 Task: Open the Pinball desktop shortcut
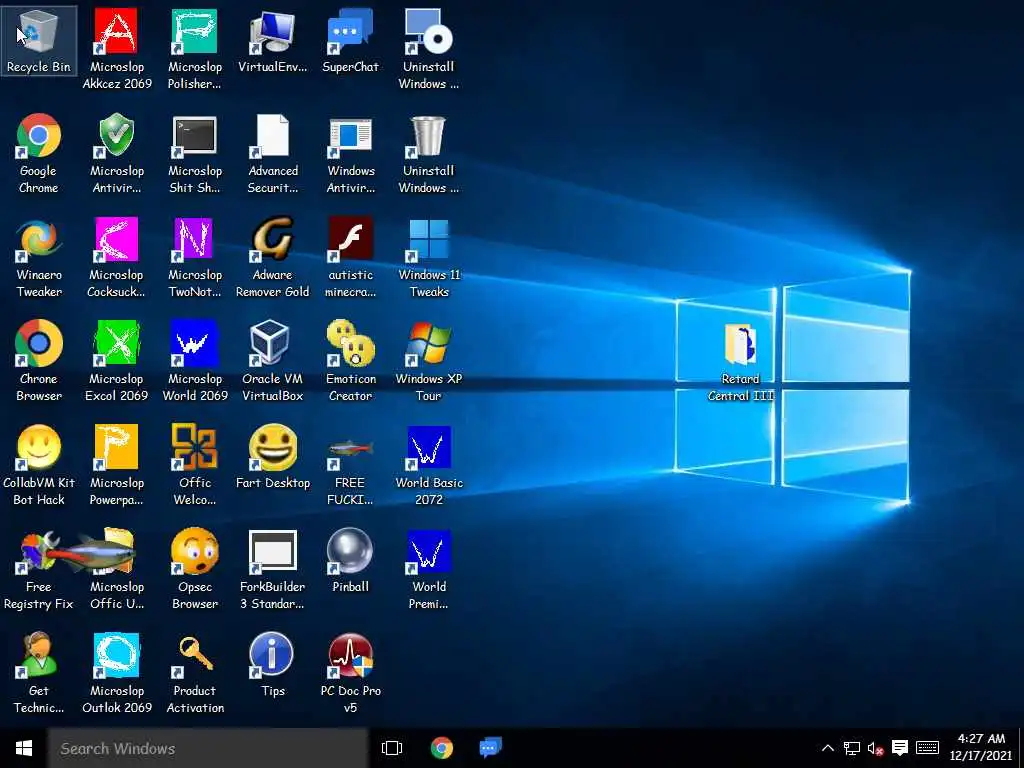(350, 560)
